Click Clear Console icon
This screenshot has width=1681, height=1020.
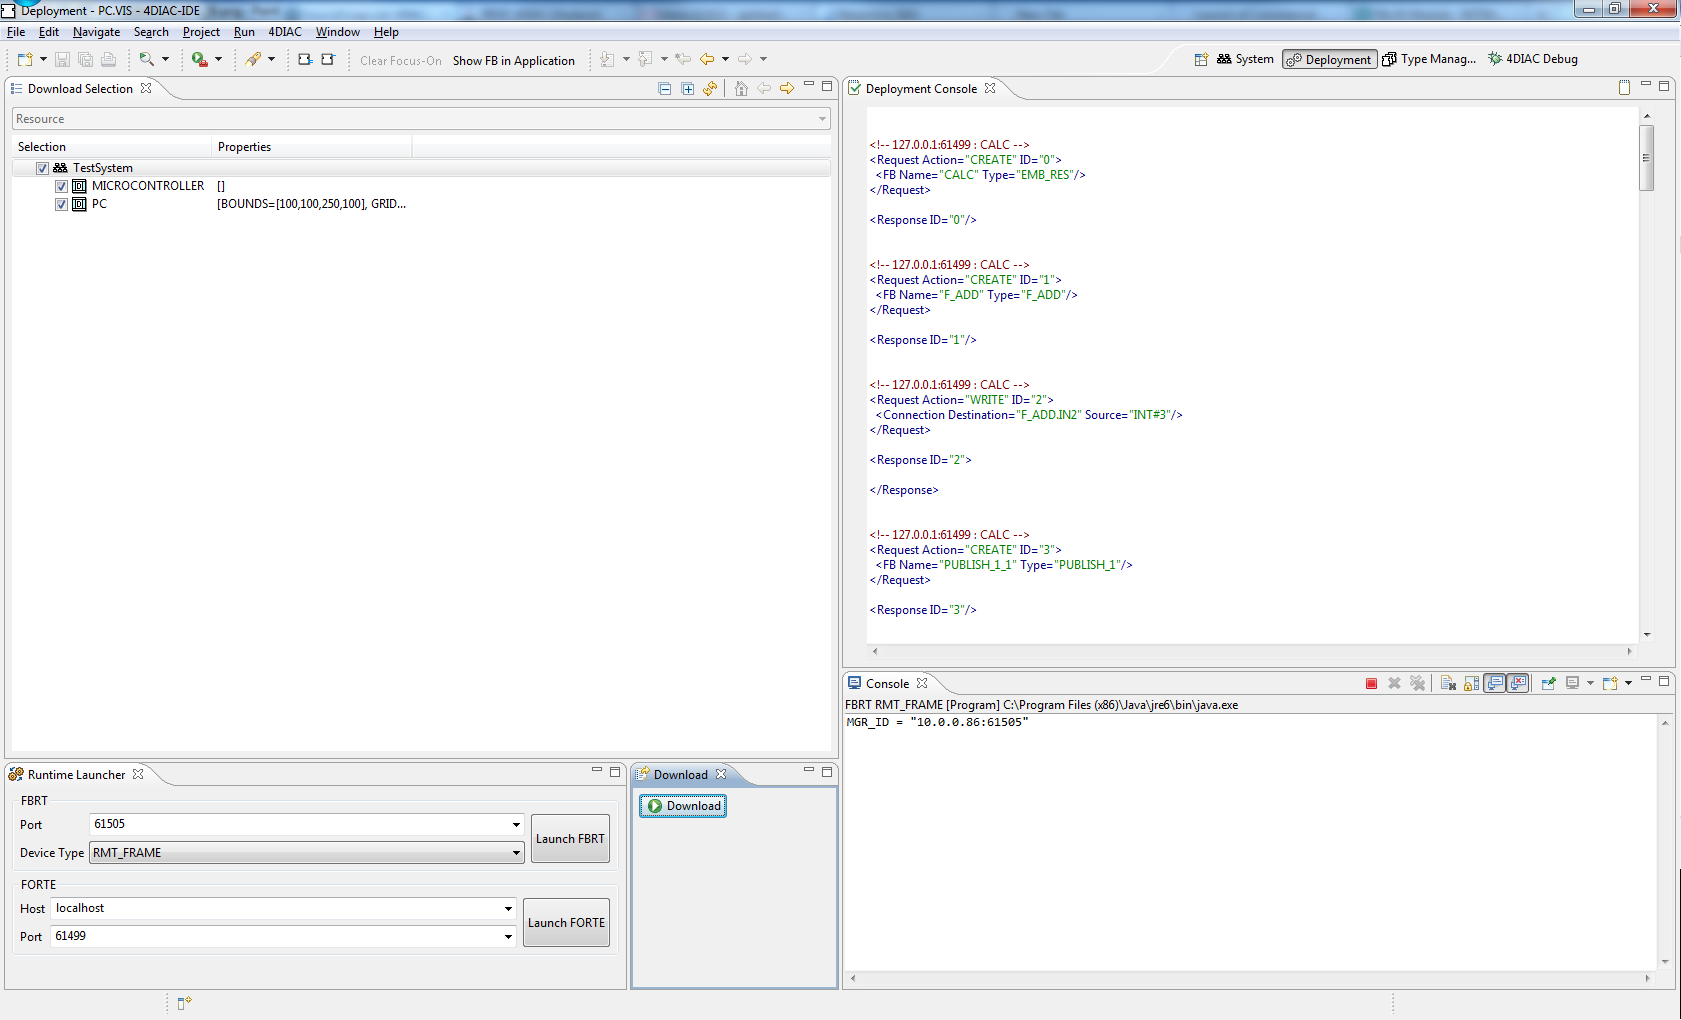coord(1448,683)
